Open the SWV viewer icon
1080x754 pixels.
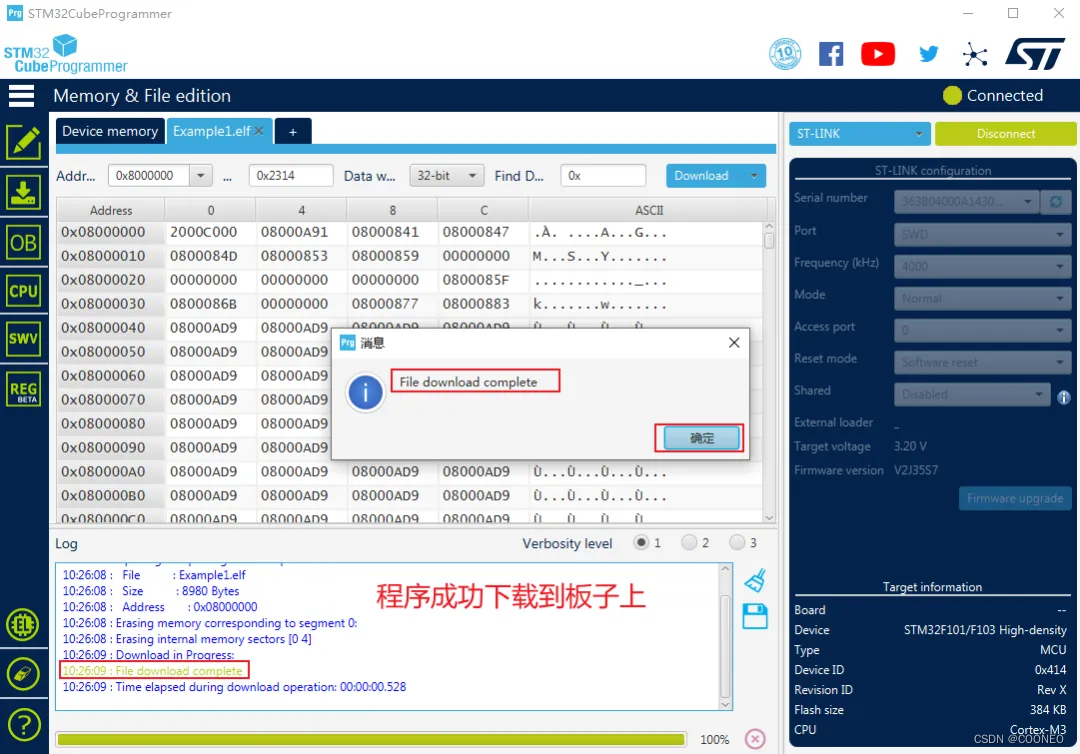(x=23, y=339)
